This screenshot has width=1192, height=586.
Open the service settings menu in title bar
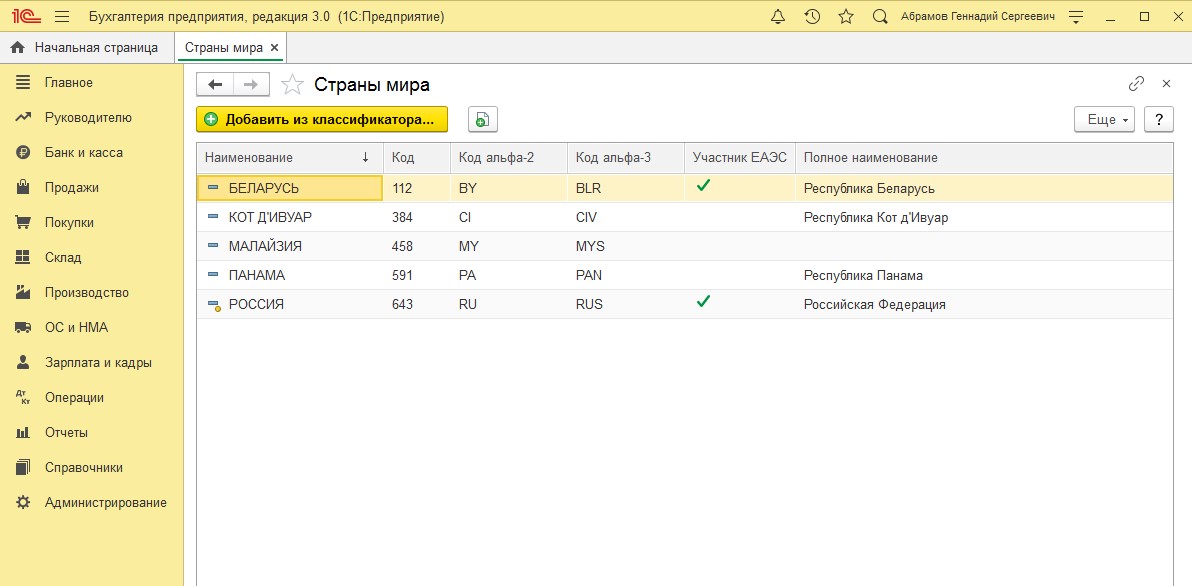(1076, 17)
